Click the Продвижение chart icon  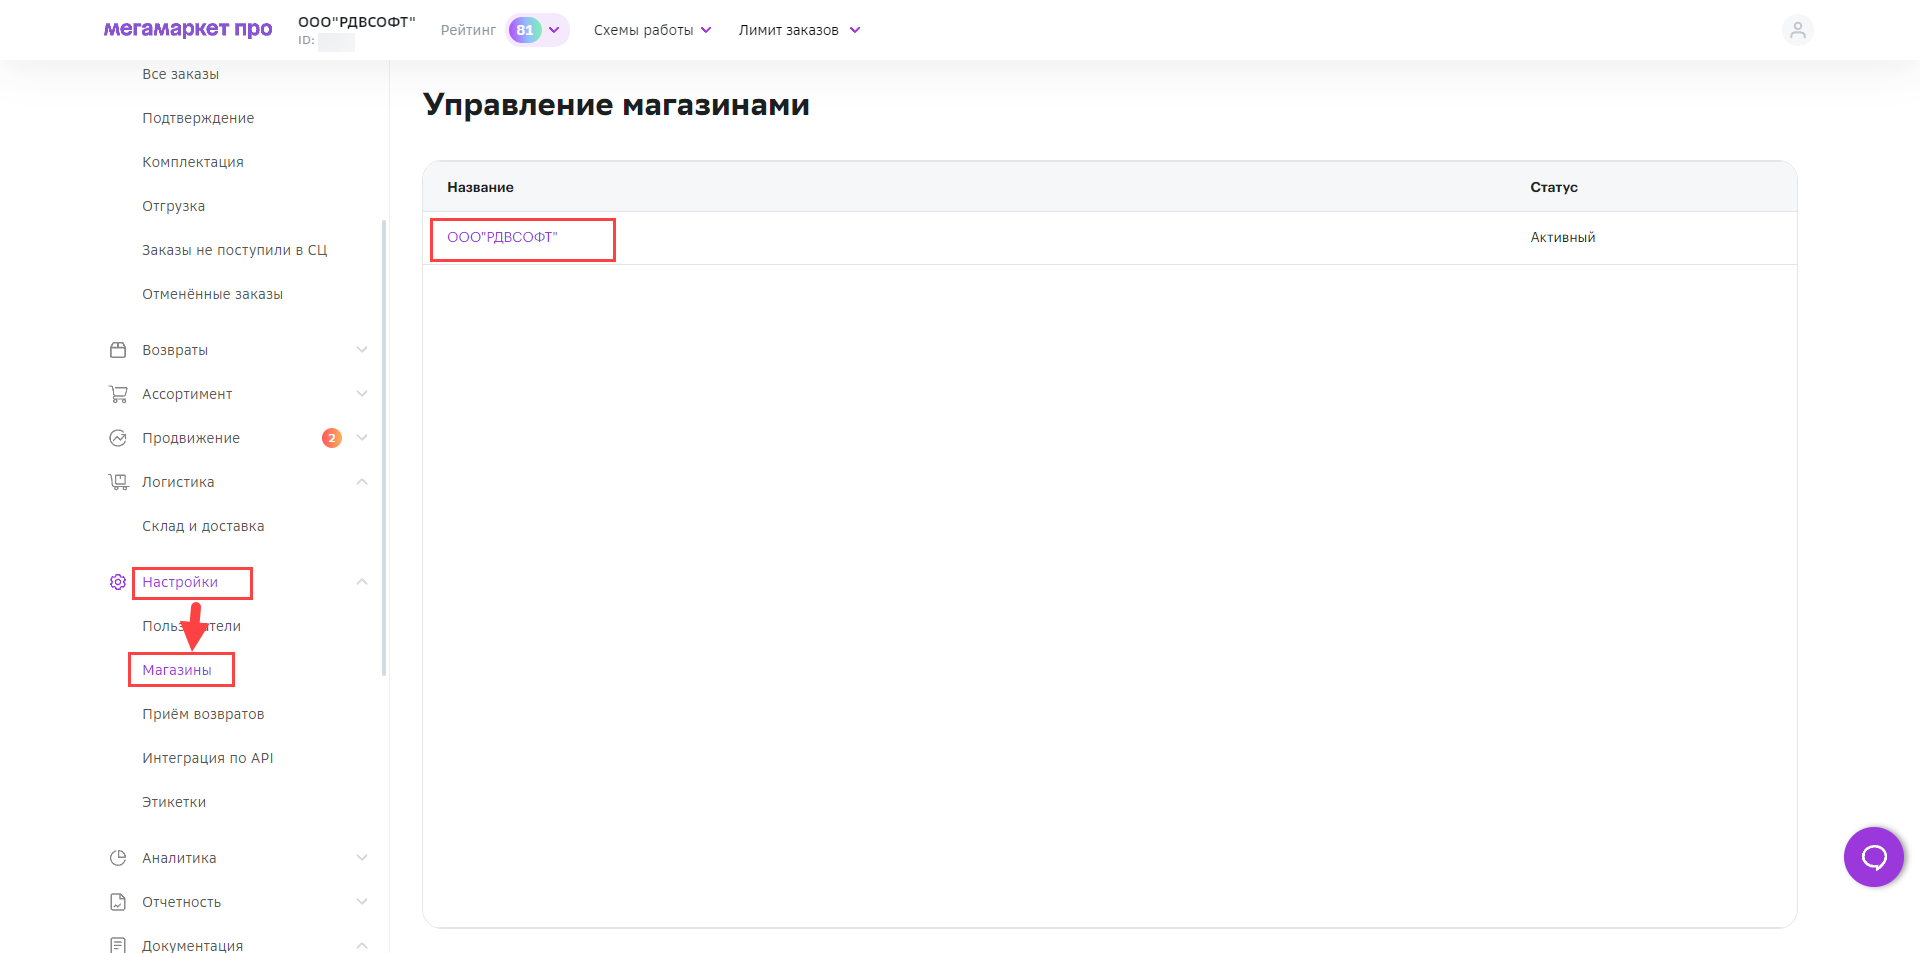(118, 438)
